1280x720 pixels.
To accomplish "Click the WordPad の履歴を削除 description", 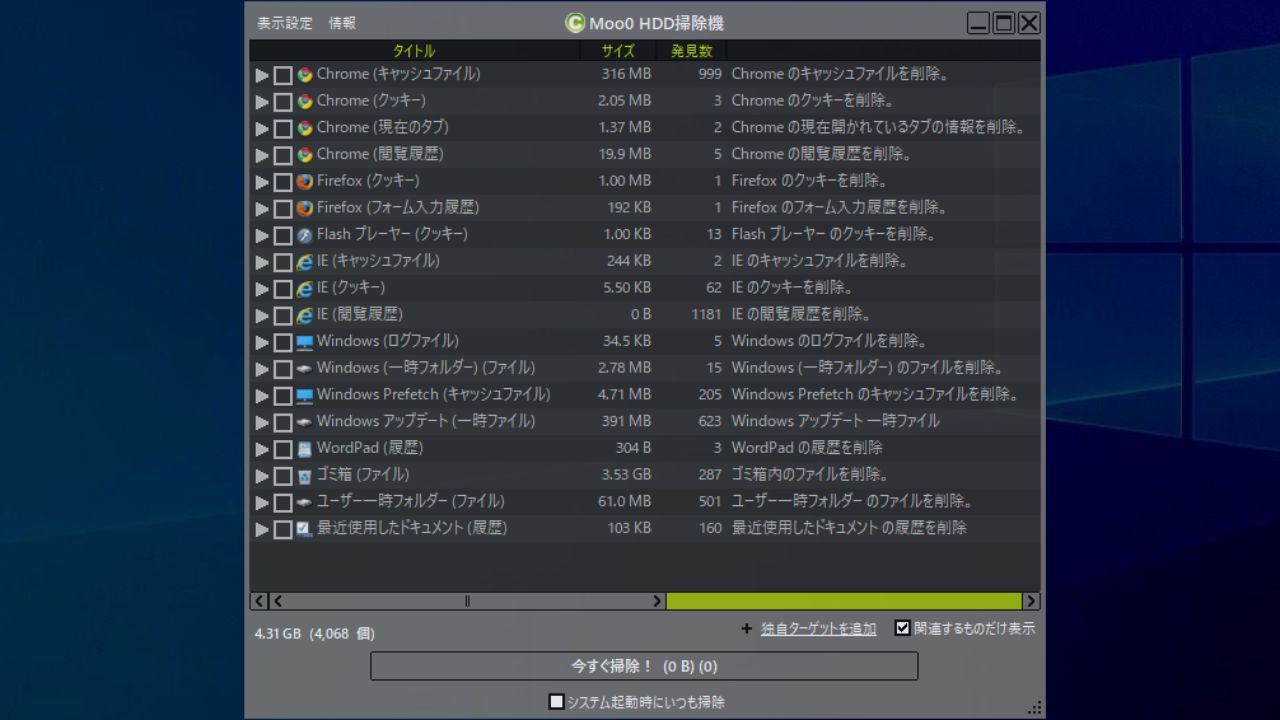I will coord(807,448).
